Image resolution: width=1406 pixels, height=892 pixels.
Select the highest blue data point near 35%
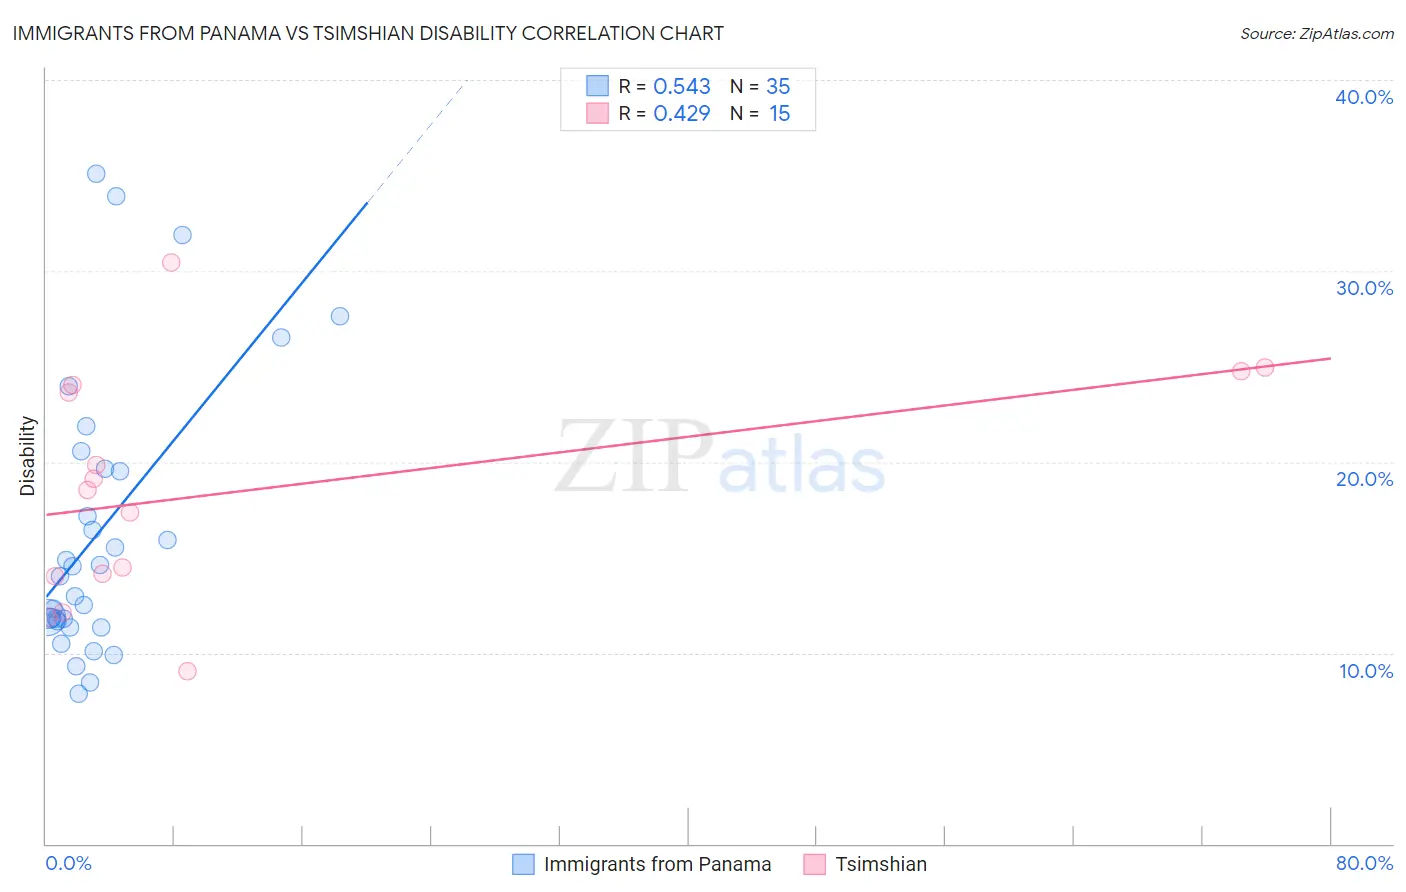pos(96,174)
